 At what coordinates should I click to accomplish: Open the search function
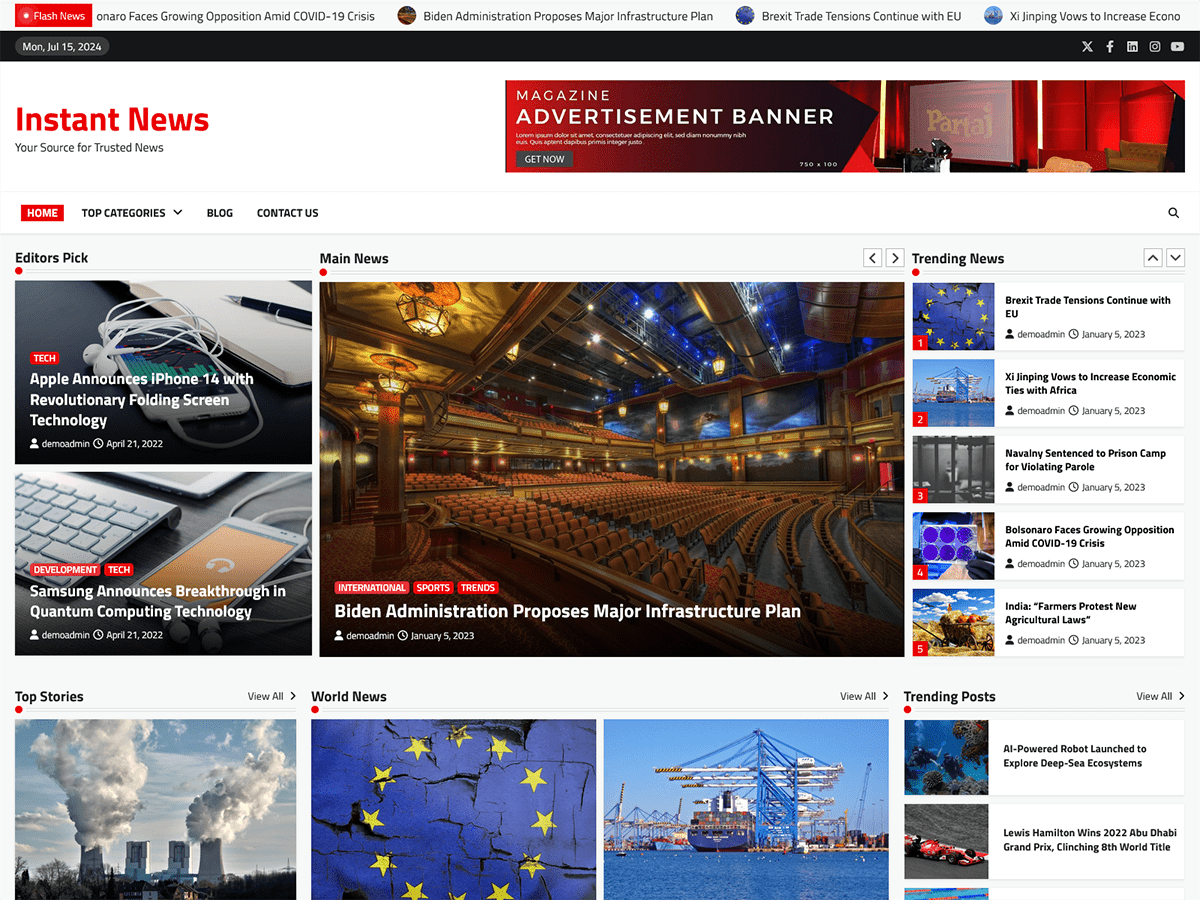click(1173, 213)
